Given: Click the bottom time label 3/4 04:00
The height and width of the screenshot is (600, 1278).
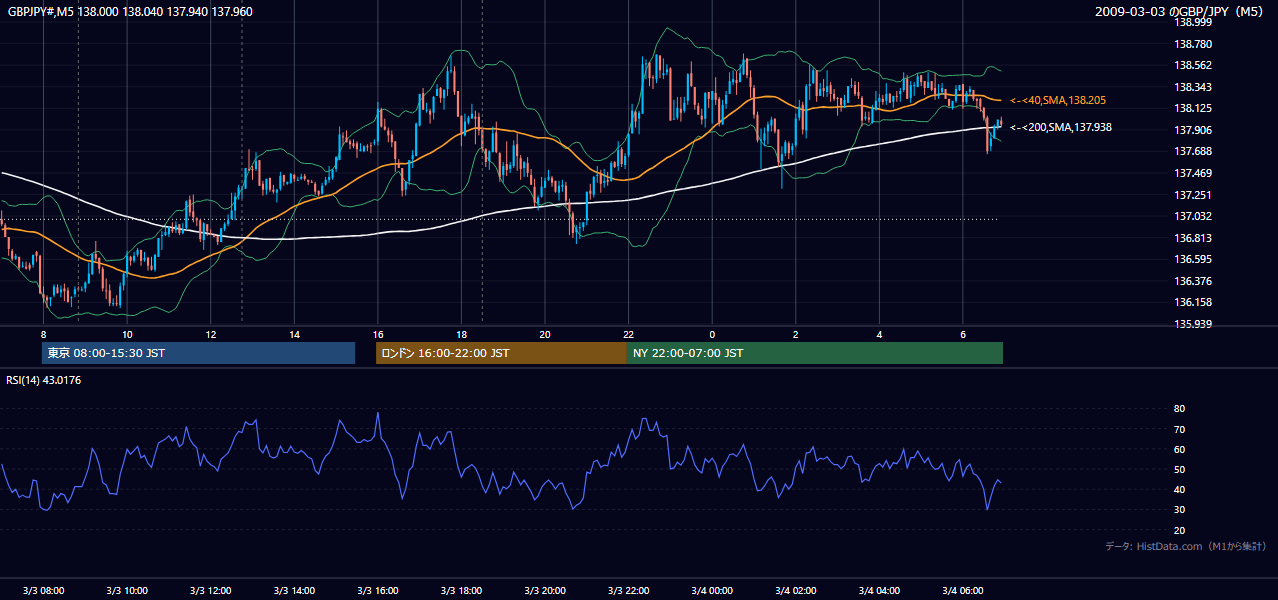Looking at the screenshot, I should (879, 590).
